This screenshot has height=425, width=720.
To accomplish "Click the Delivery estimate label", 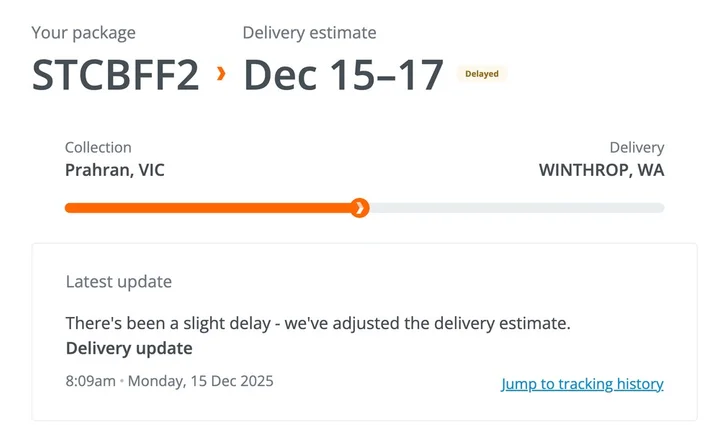I will 309,33.
